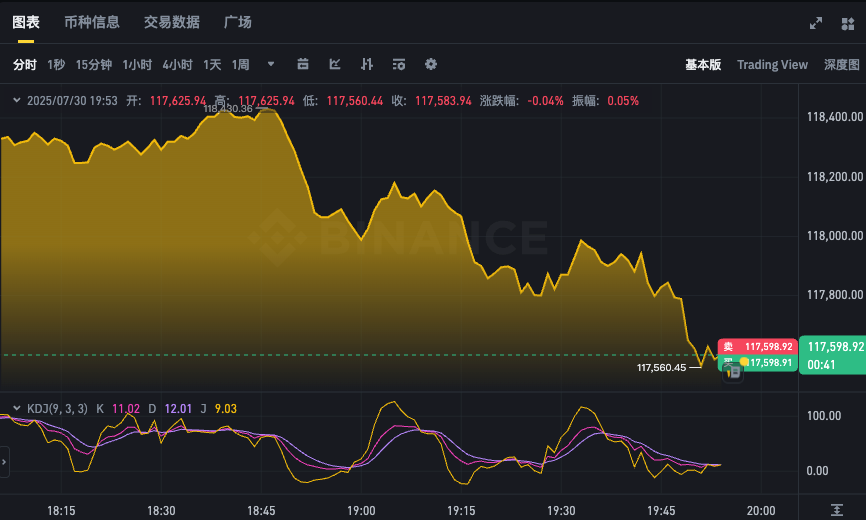Click the save layout icon in toolbar
The width and height of the screenshot is (866, 520).
[x=399, y=65]
